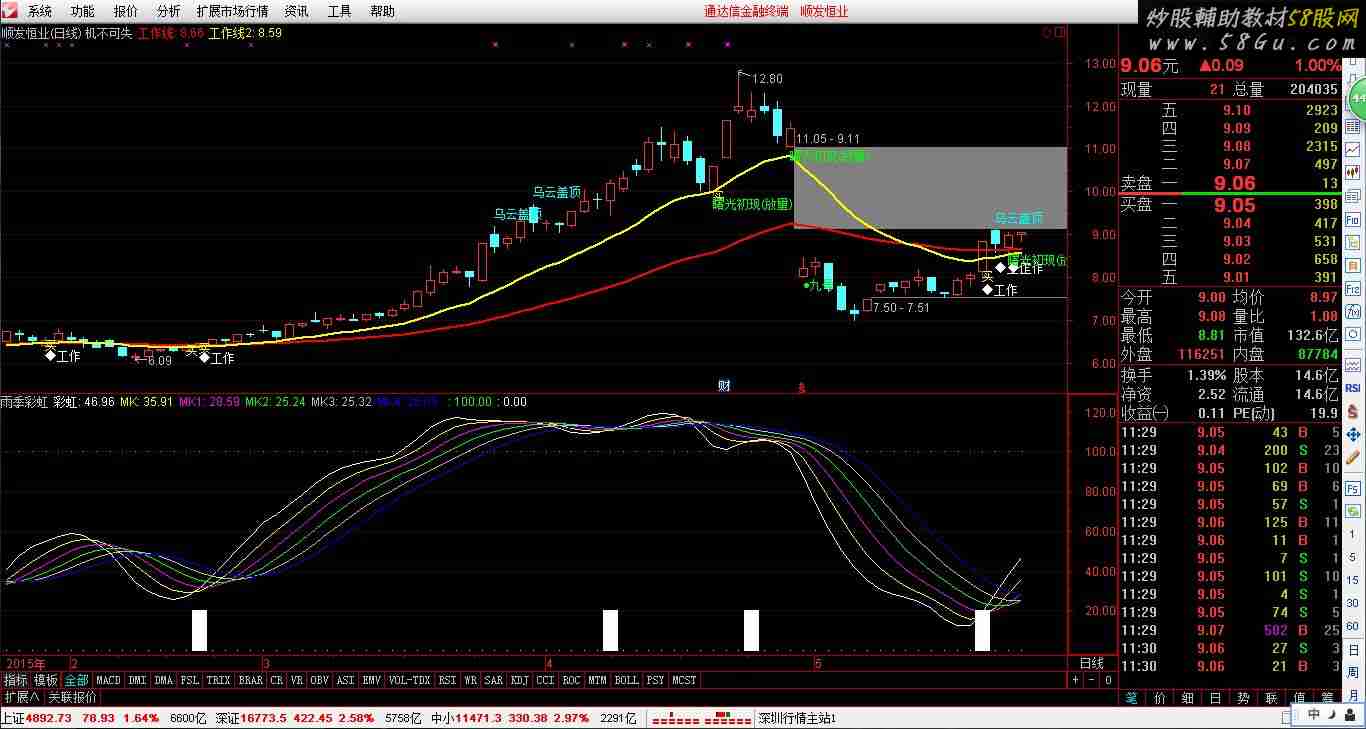
Task: Open the 日线 period selector
Action: click(x=1092, y=663)
